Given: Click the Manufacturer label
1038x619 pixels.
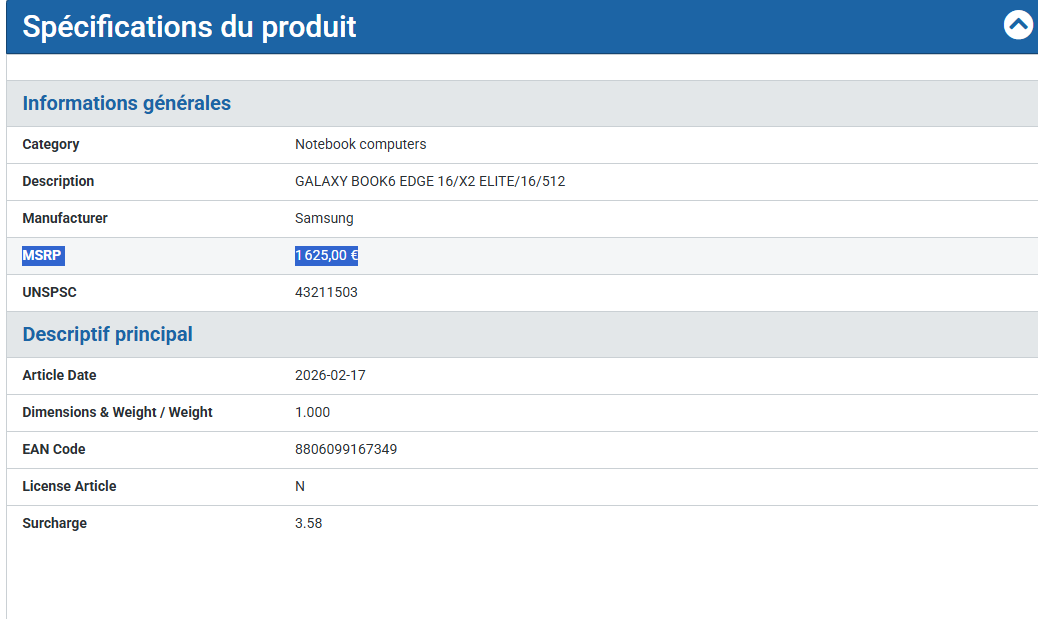Looking at the screenshot, I should [65, 218].
